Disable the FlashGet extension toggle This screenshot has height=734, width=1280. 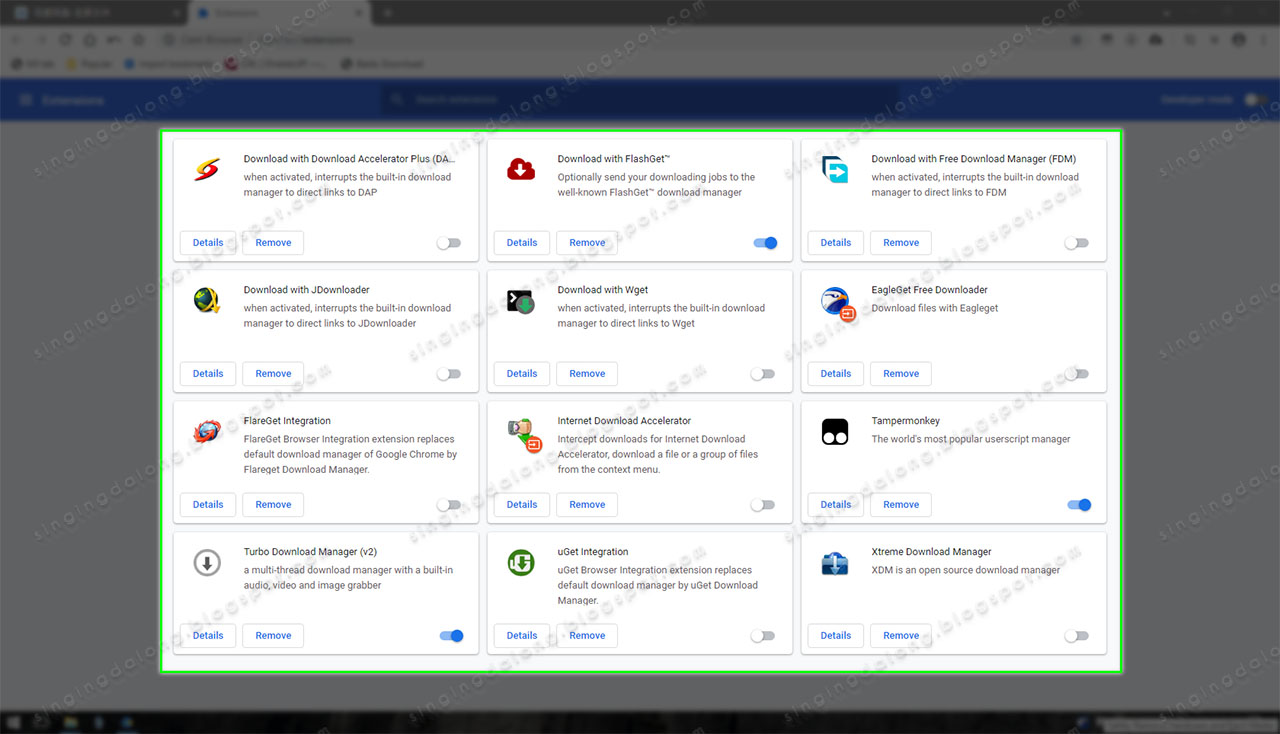(765, 243)
